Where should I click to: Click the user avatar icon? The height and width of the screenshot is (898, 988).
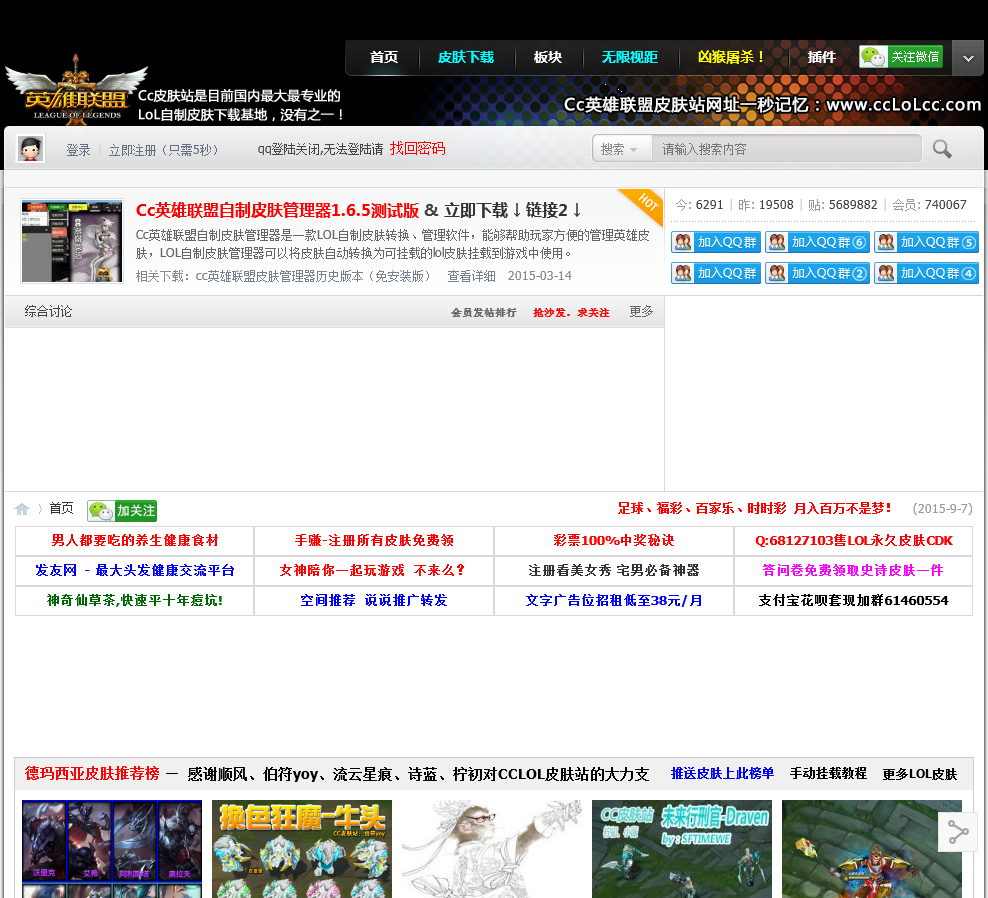pyautogui.click(x=30, y=149)
